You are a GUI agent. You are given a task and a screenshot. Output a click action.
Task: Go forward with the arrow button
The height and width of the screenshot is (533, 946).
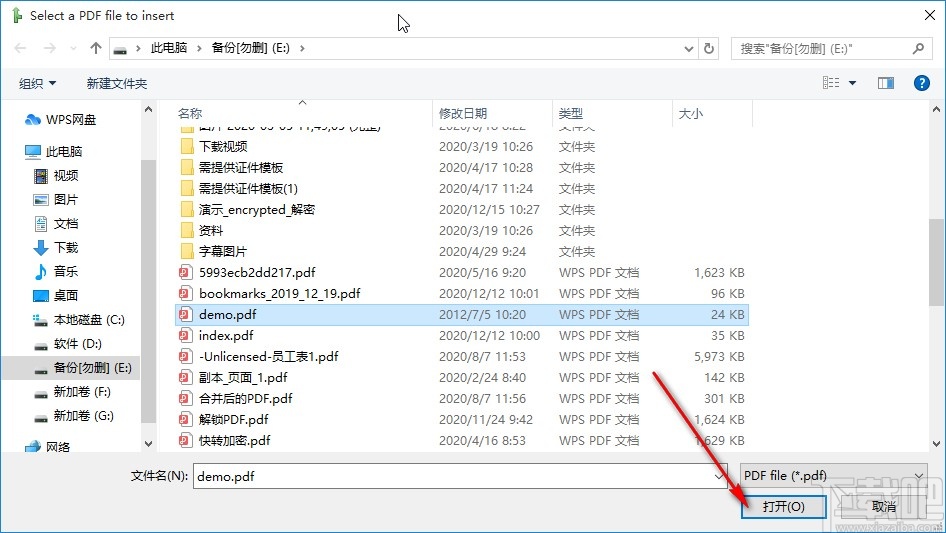49,48
